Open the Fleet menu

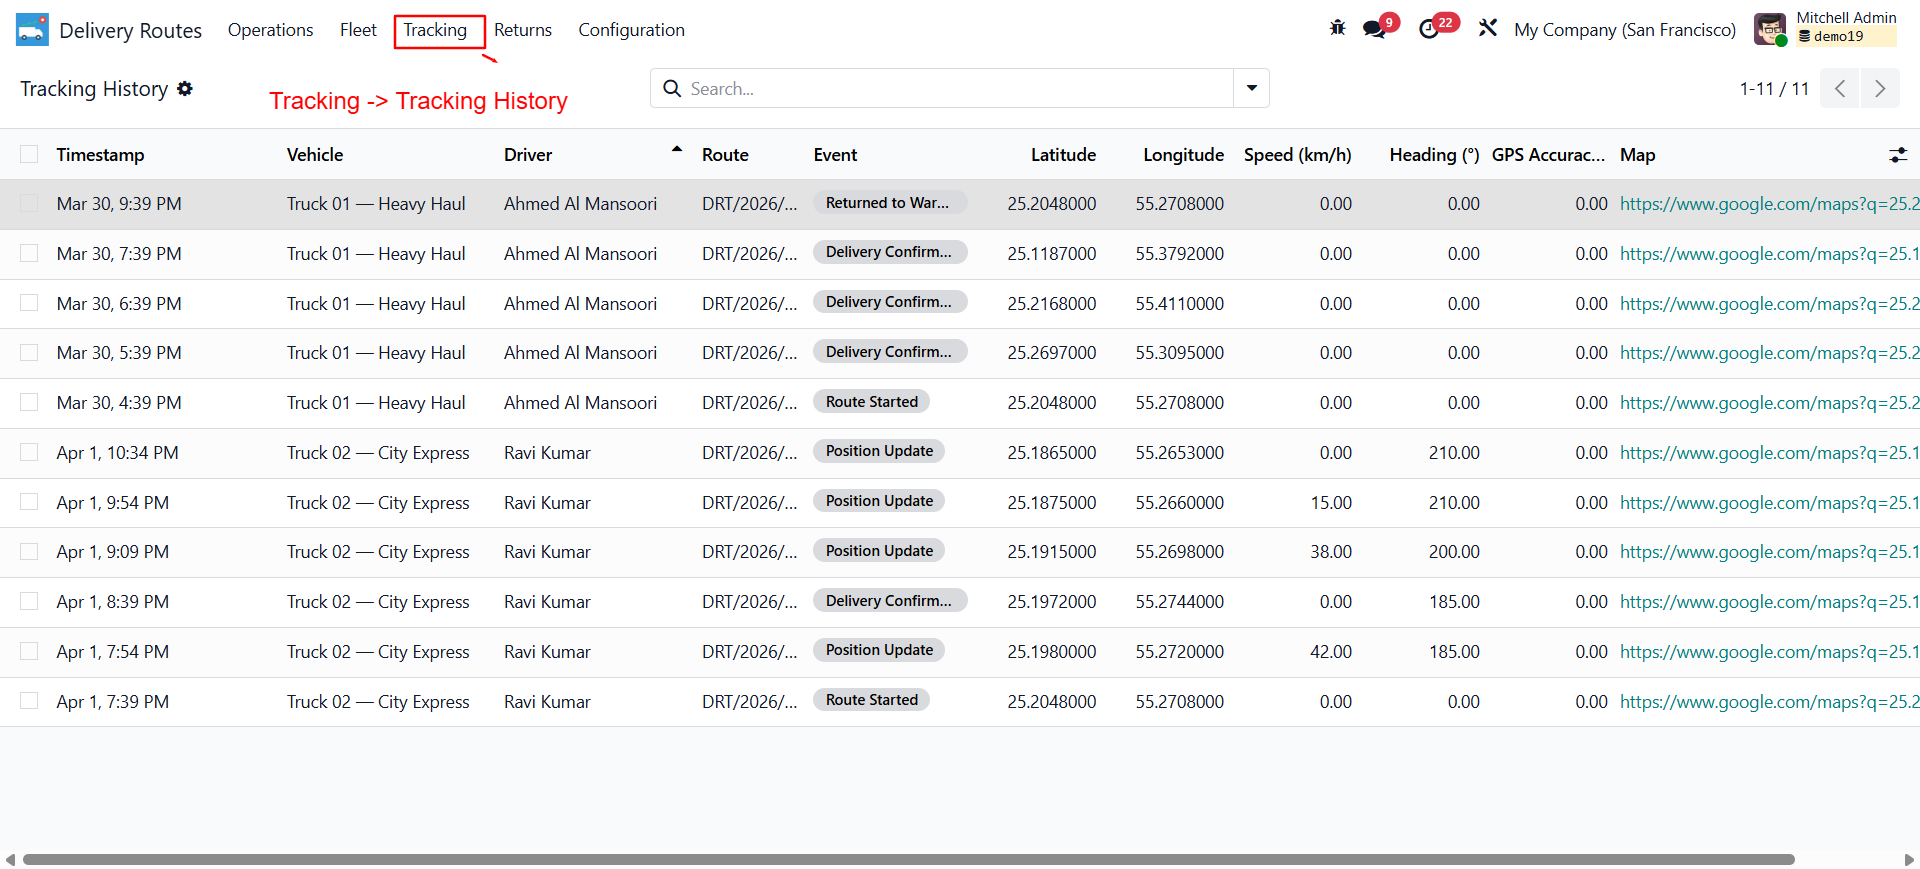358,30
